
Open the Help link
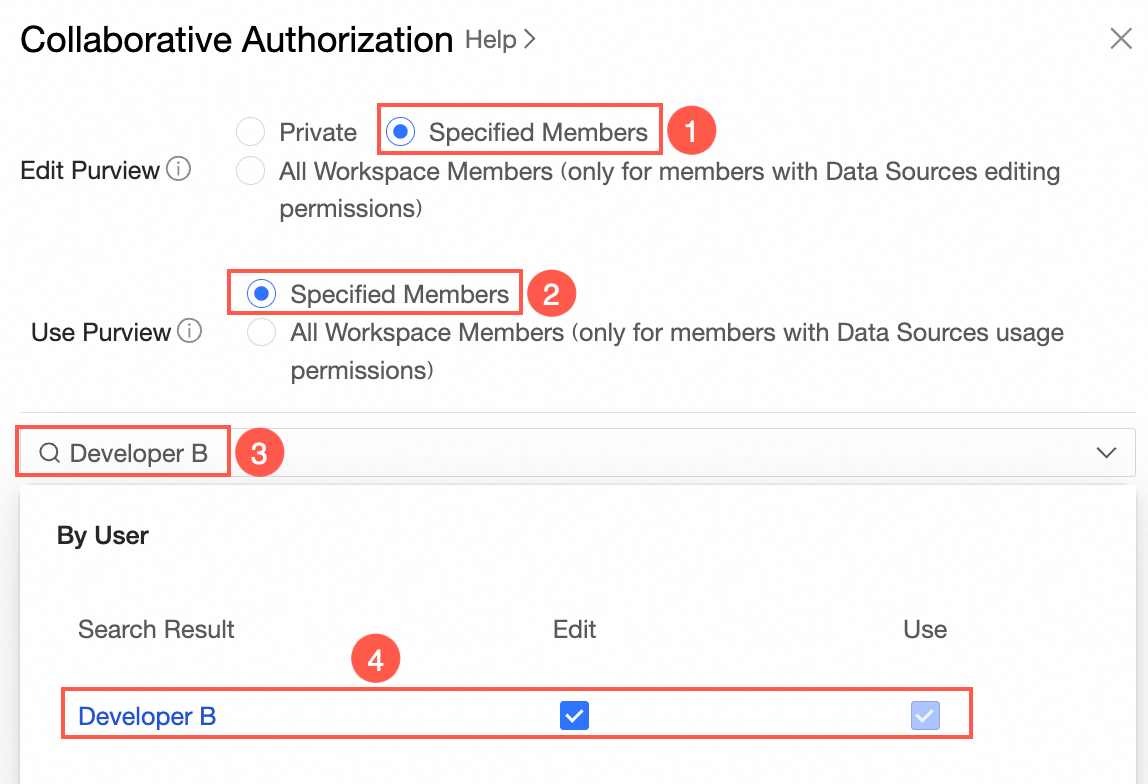pos(500,40)
